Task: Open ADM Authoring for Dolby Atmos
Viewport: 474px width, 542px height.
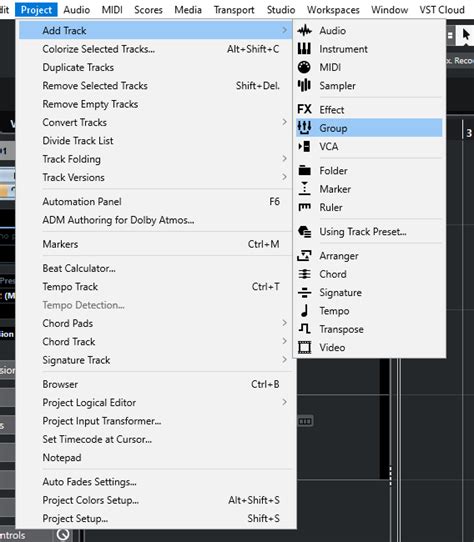Action: point(157,220)
